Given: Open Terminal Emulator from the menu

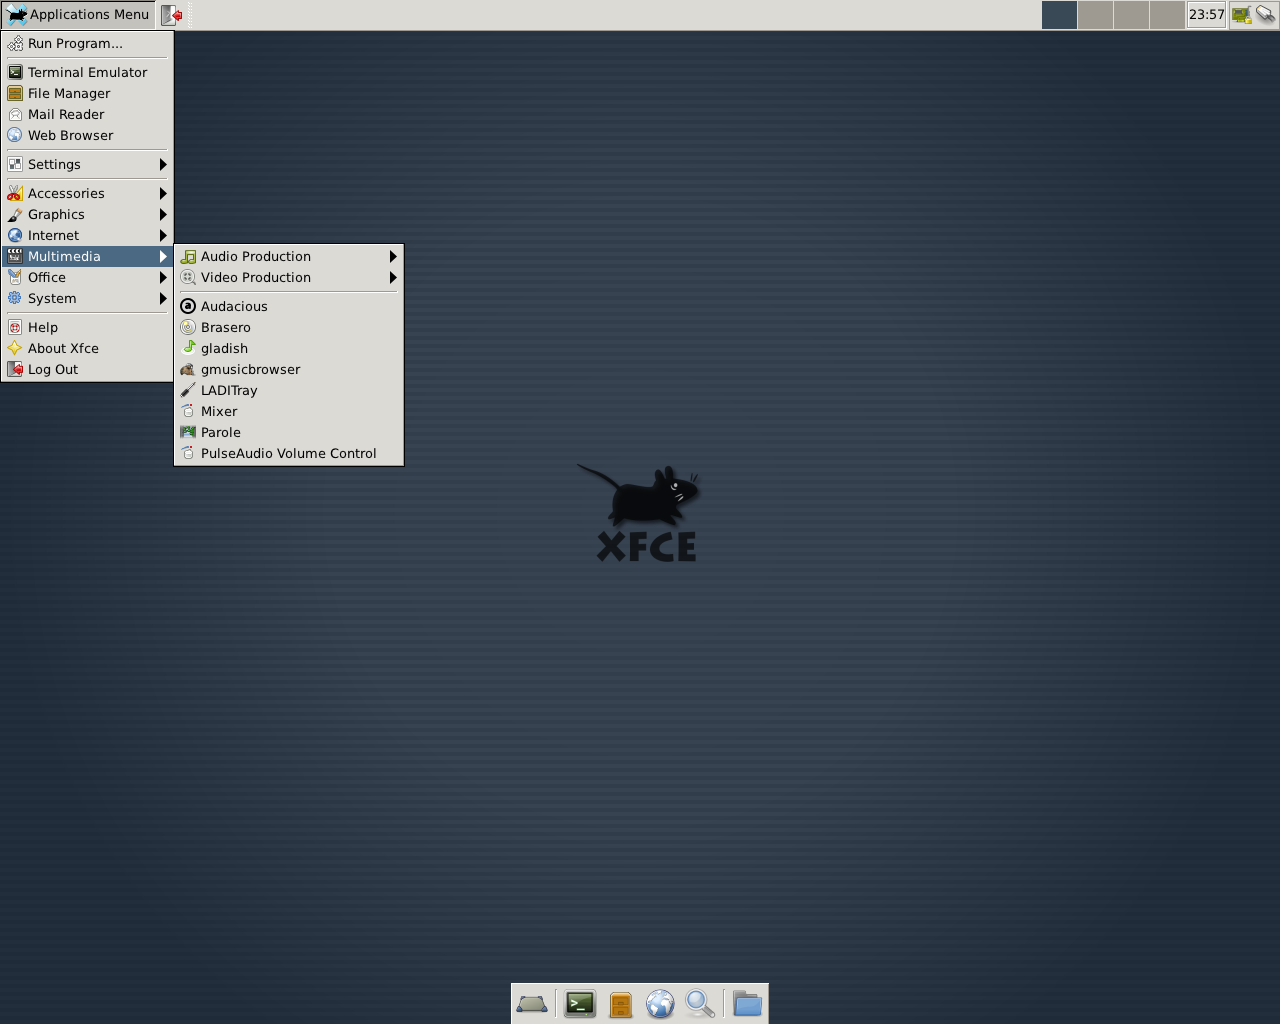Looking at the screenshot, I should tap(87, 72).
